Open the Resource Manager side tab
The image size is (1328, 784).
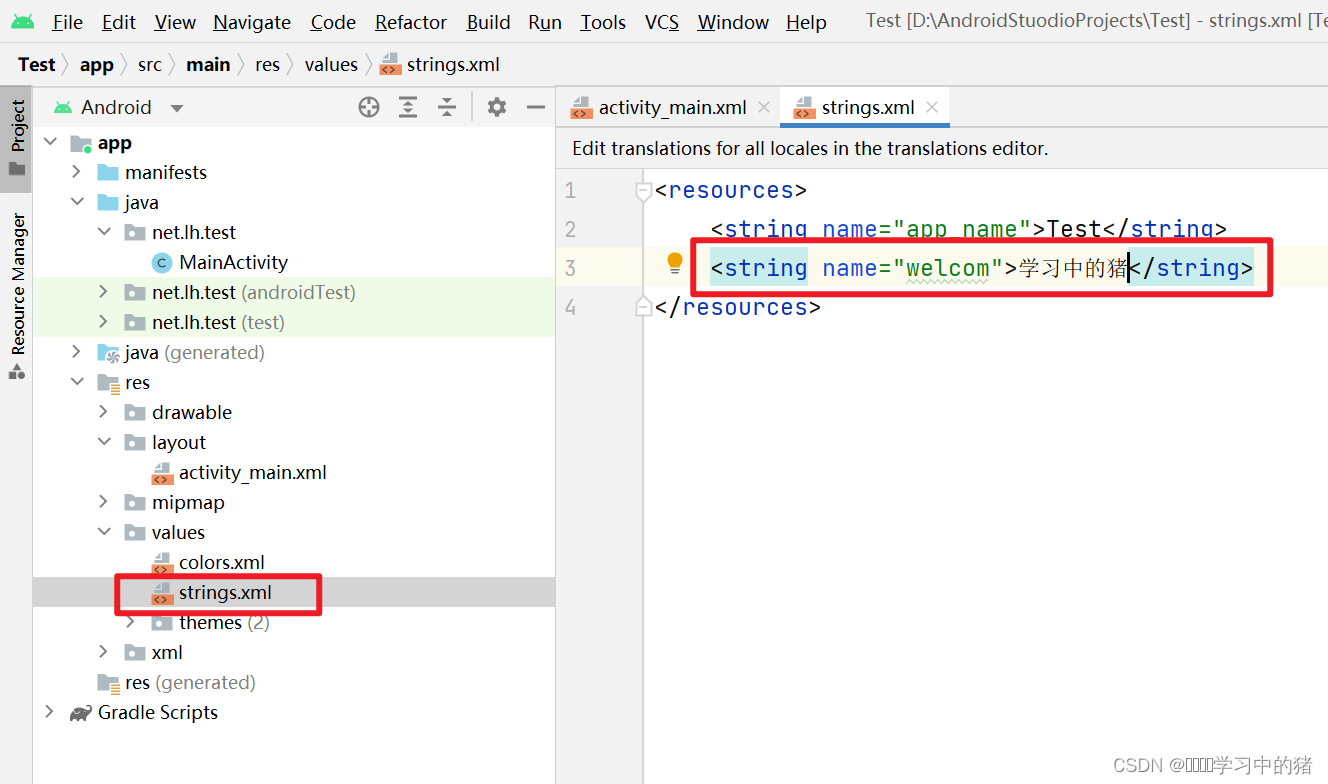tap(17, 296)
